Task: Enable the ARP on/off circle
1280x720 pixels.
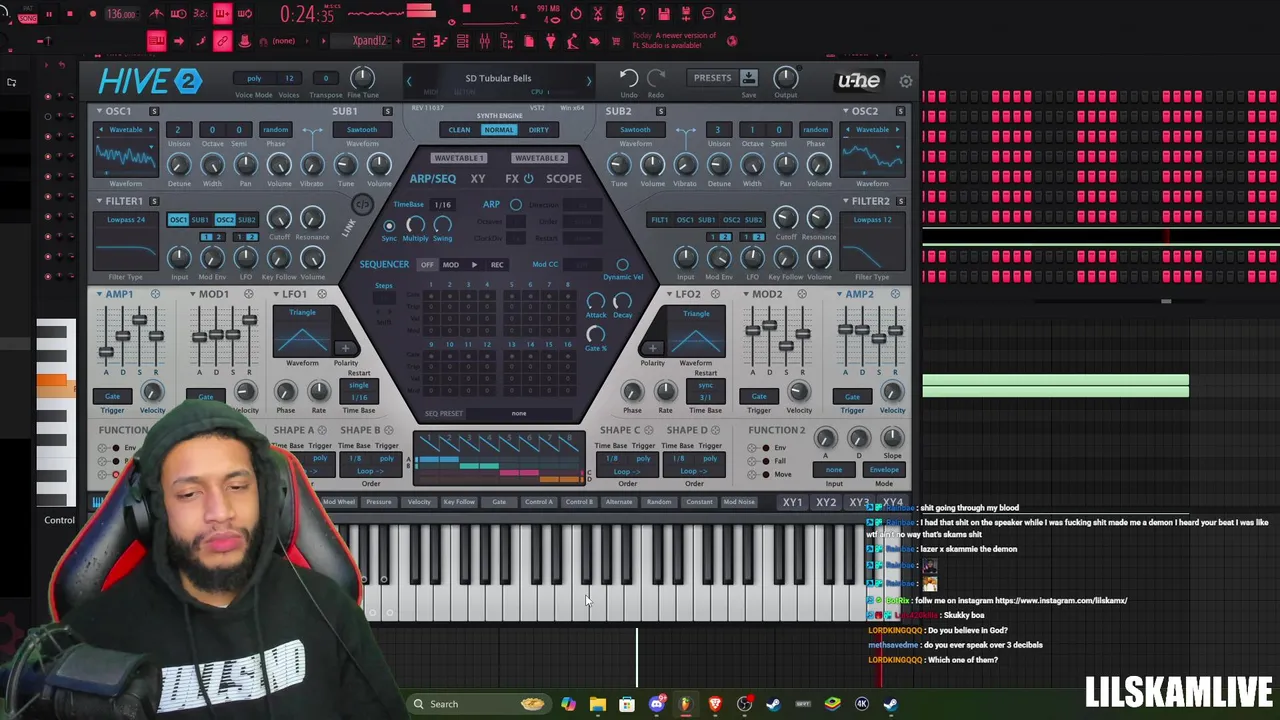Action: click(x=516, y=204)
